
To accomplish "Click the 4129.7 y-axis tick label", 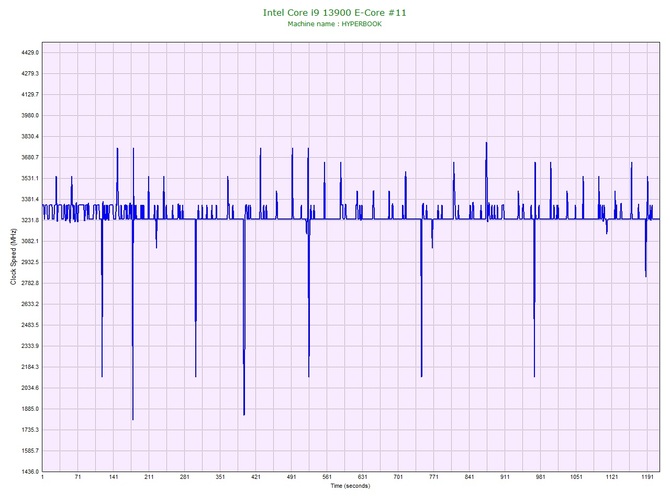I will pyautogui.click(x=30, y=94).
